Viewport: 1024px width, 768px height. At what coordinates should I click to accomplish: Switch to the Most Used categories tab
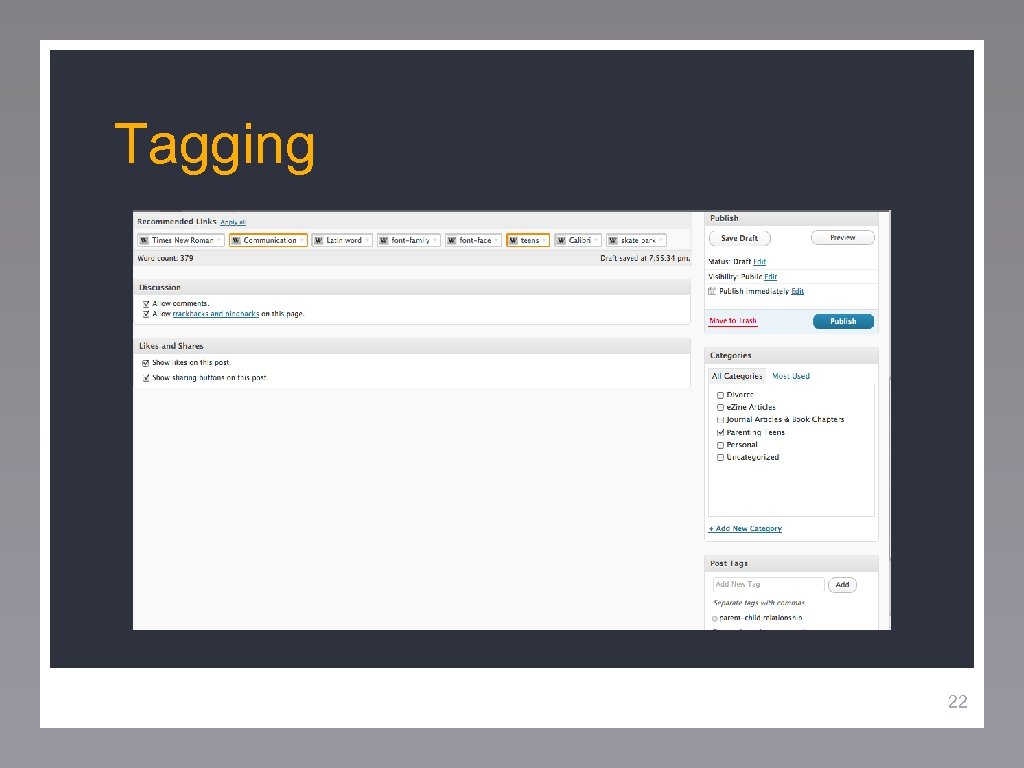click(x=792, y=375)
